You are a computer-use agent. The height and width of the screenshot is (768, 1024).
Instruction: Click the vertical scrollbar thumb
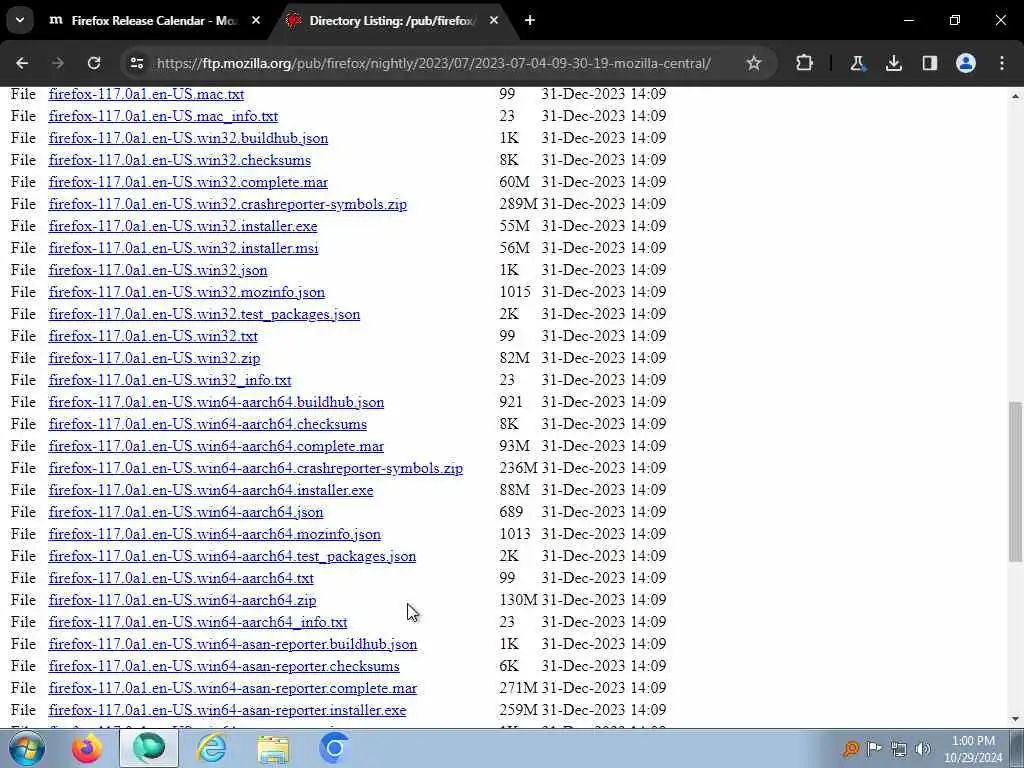[1016, 482]
